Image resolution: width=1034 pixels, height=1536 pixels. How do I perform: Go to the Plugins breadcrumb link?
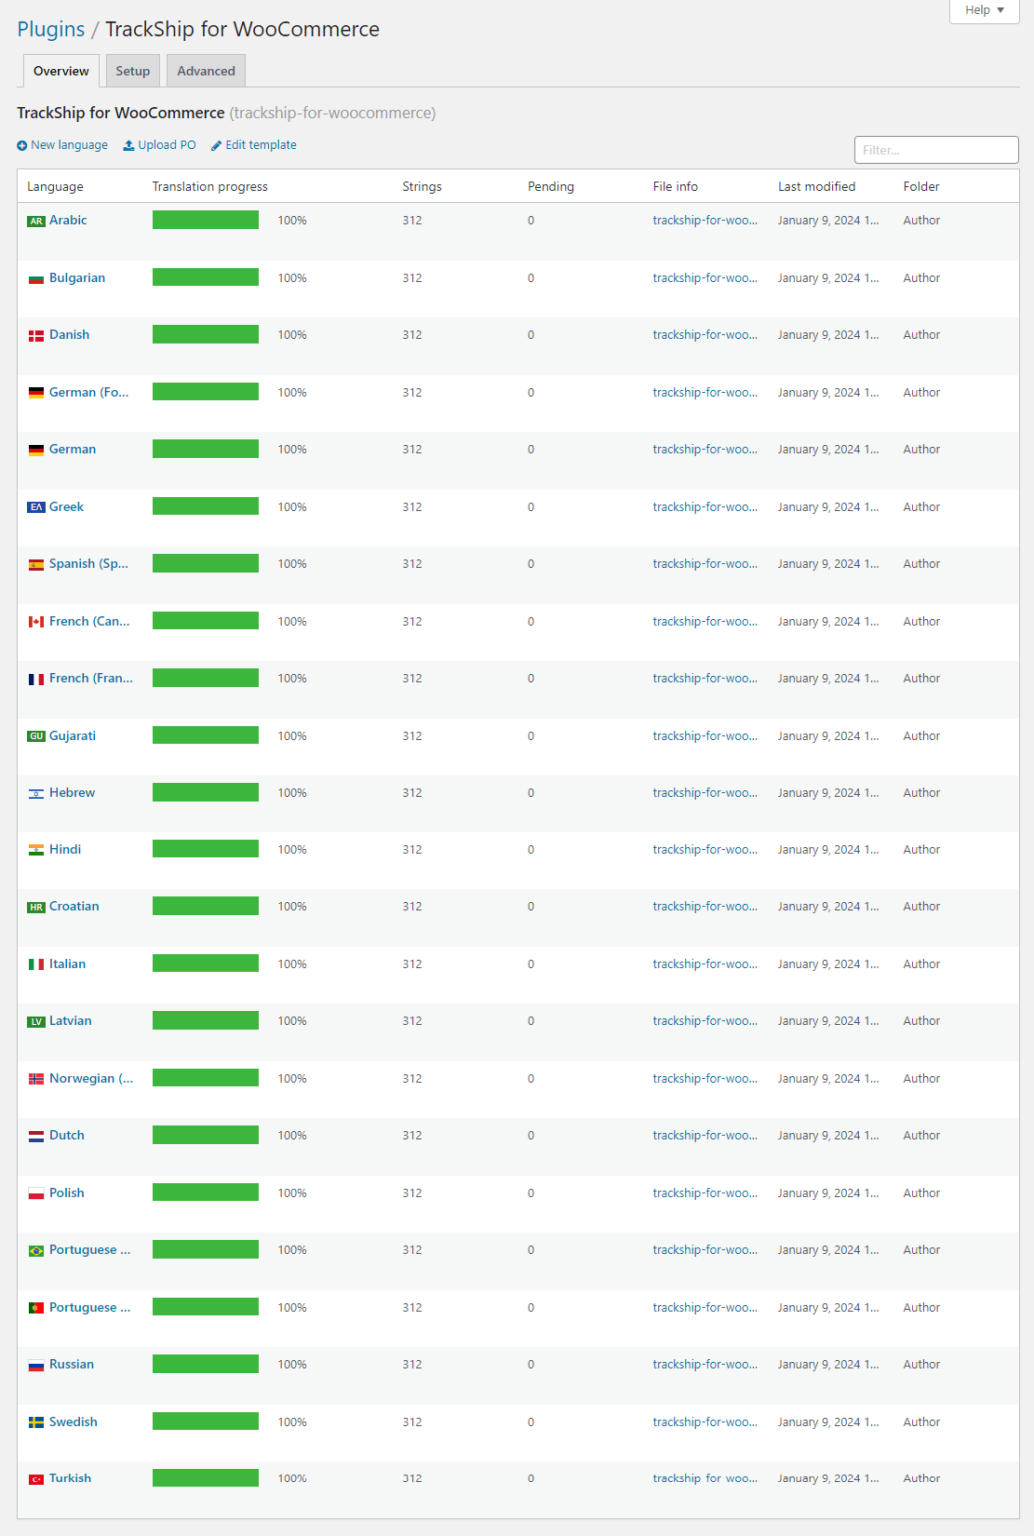[x=51, y=29]
